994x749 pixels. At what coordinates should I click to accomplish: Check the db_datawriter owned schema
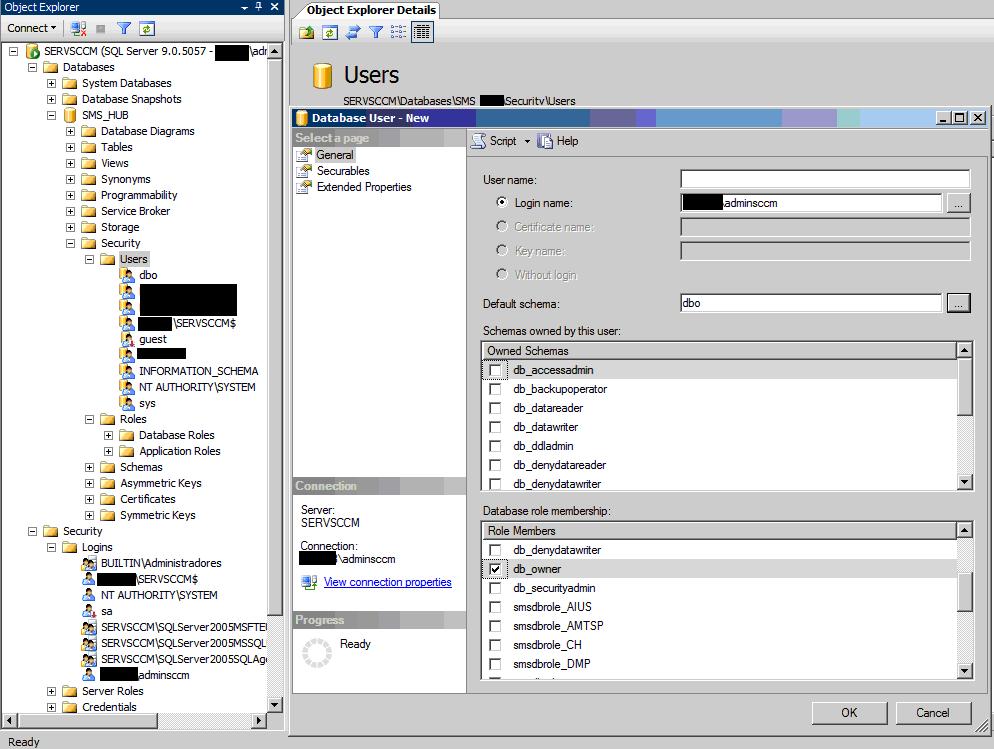[495, 427]
